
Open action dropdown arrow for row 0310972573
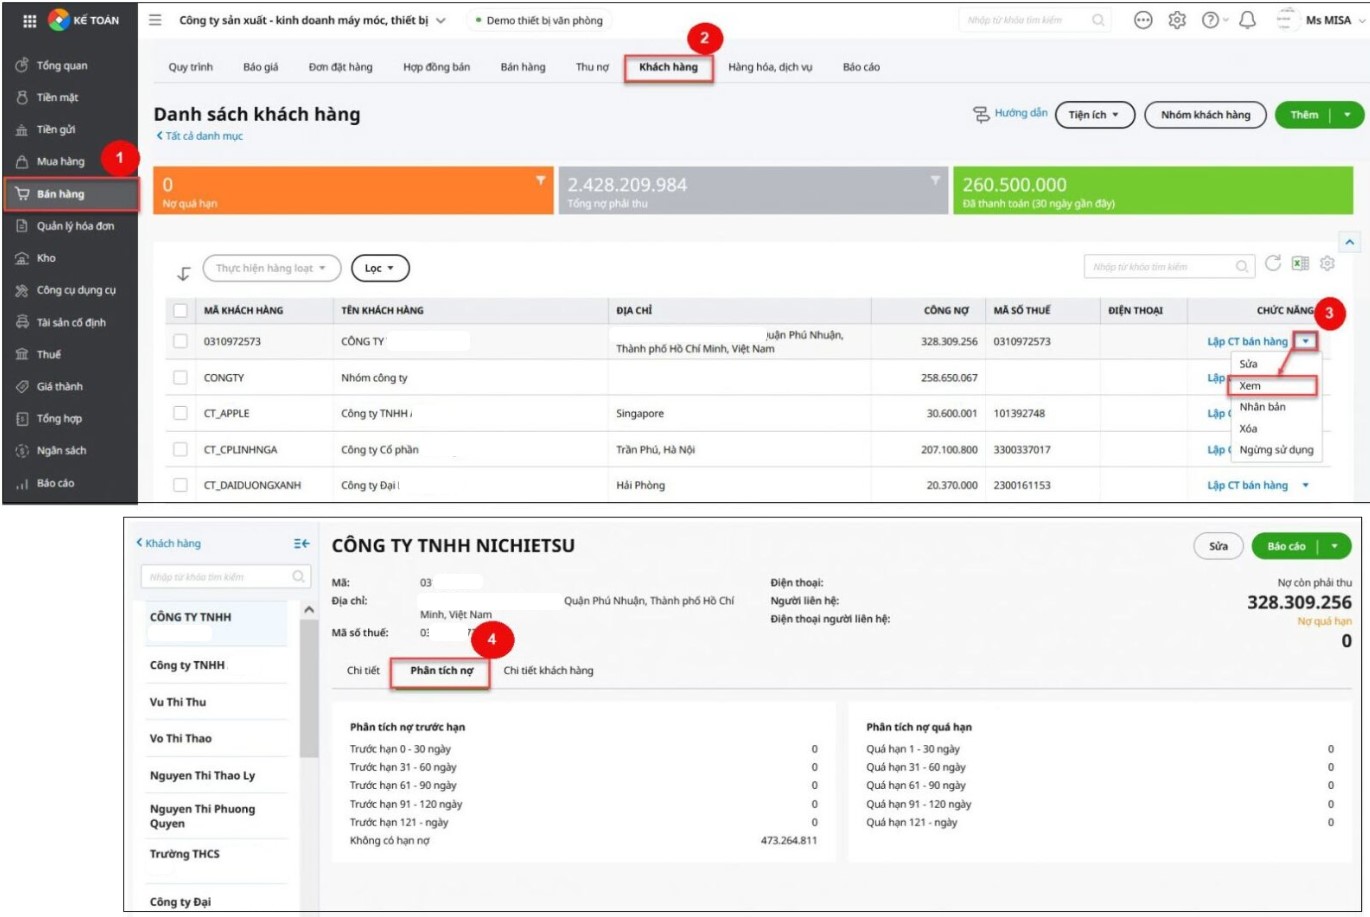[1306, 341]
